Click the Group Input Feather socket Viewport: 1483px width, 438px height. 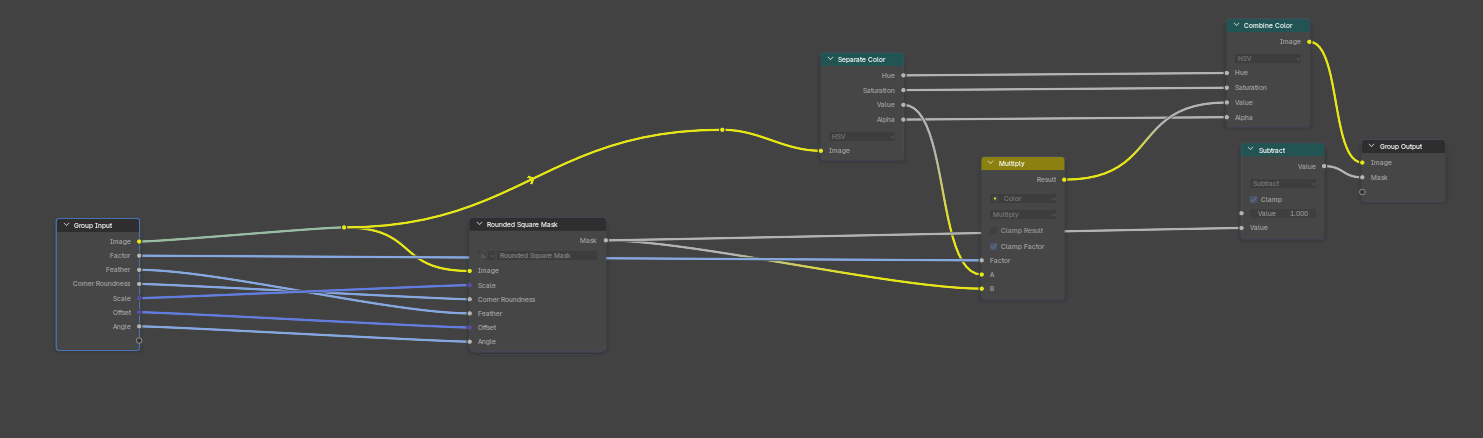click(x=139, y=269)
